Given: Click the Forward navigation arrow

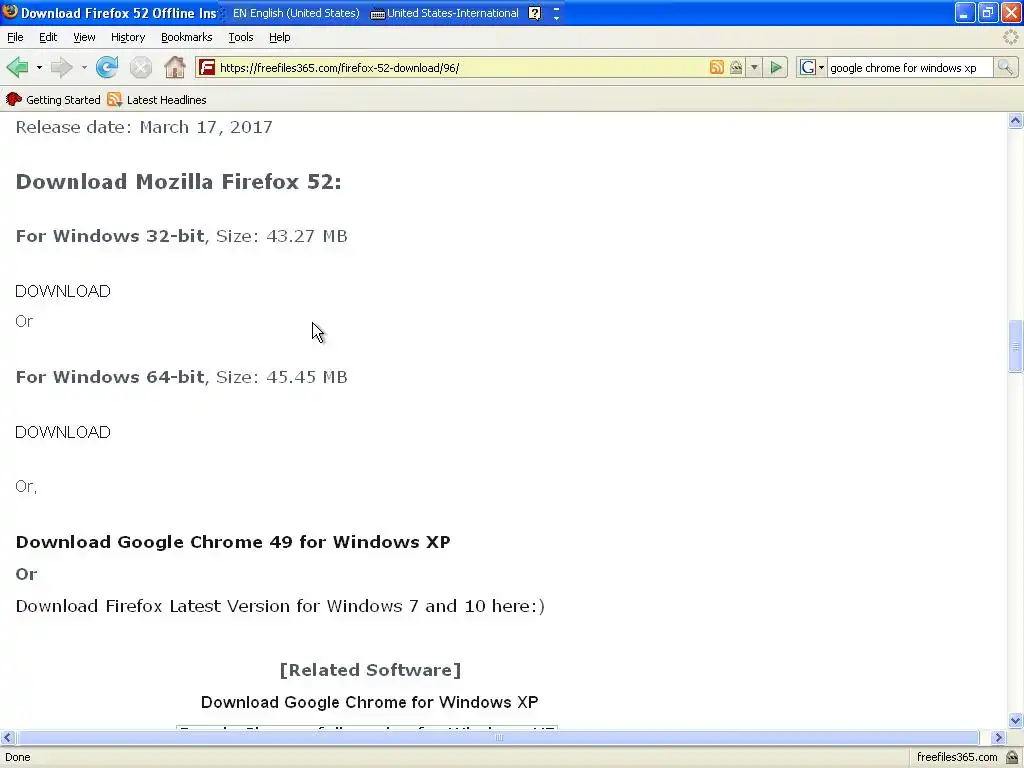Looking at the screenshot, I should pyautogui.click(x=61, y=67).
